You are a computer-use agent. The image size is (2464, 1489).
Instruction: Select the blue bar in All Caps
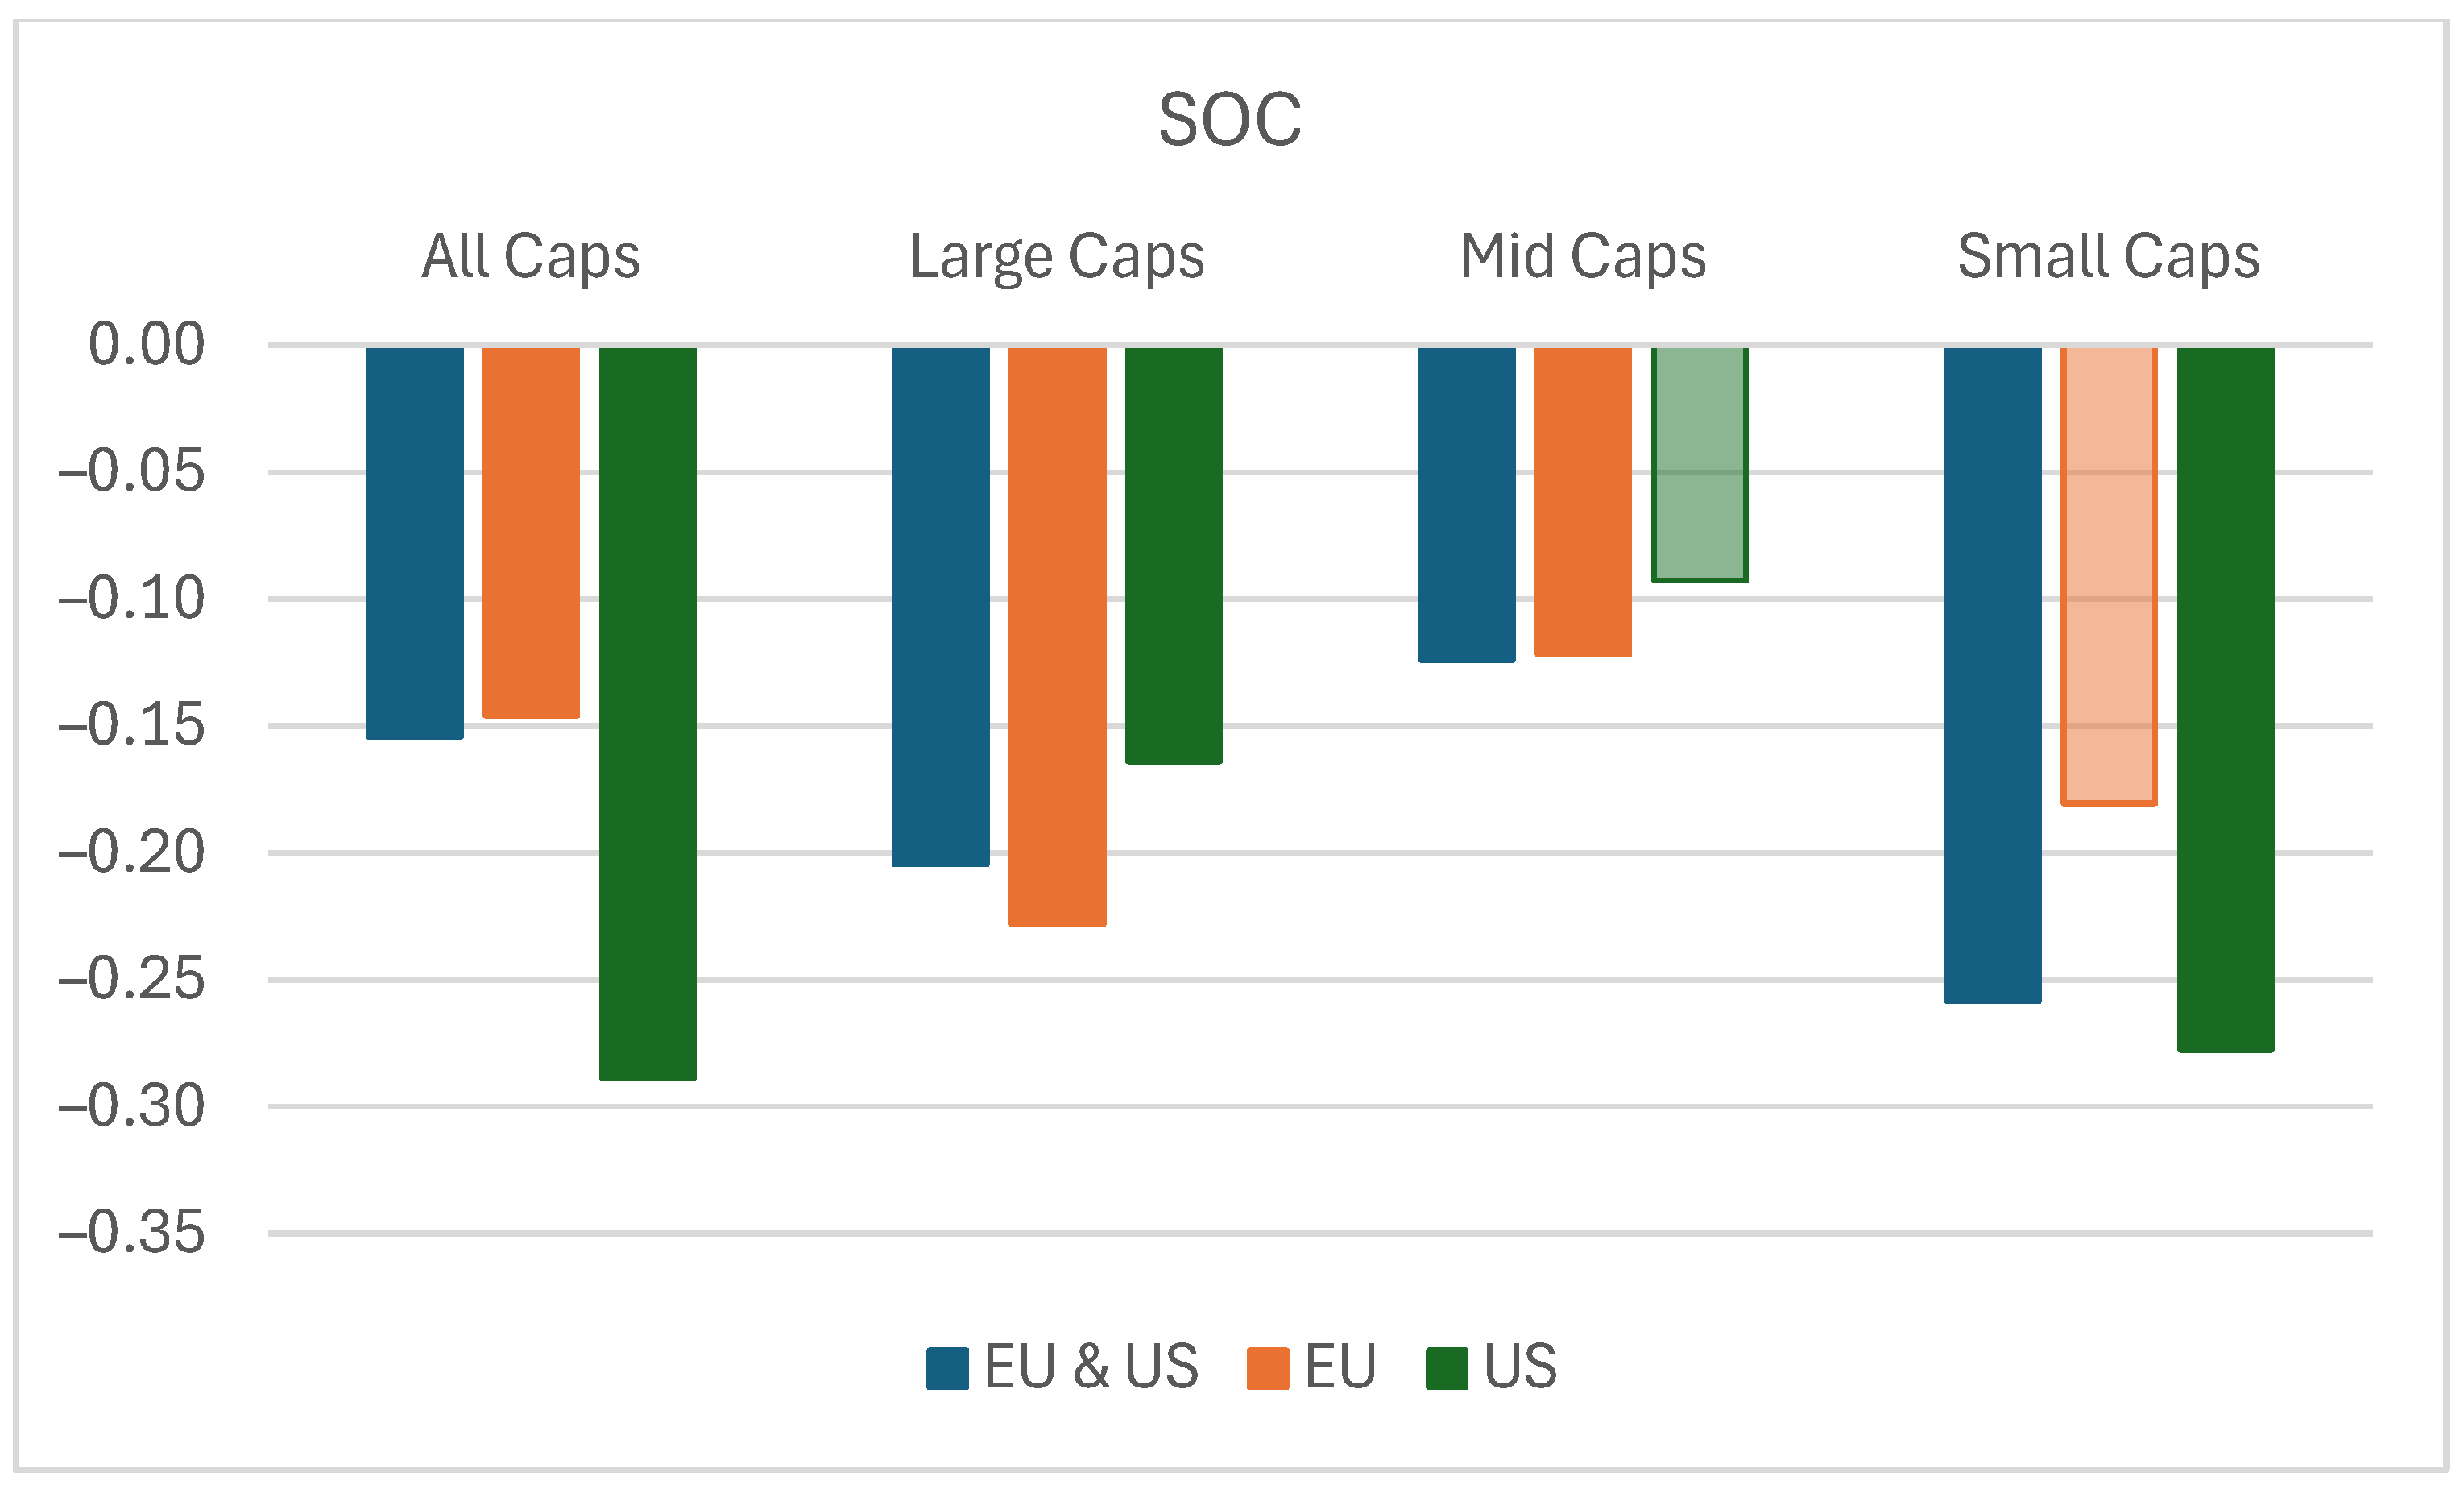[415, 542]
